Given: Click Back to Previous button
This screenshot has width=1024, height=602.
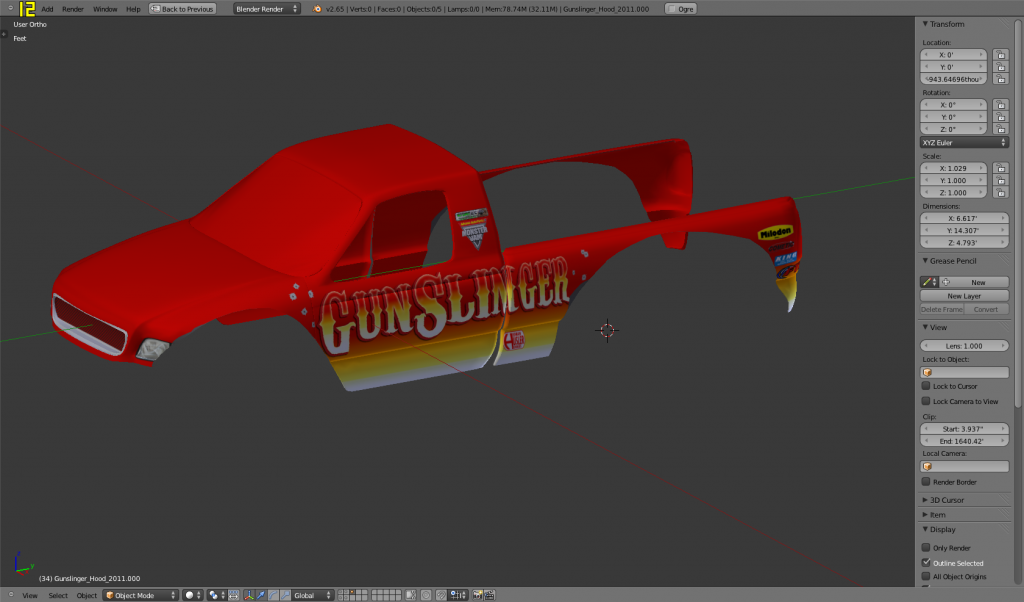Looking at the screenshot, I should pos(182,9).
